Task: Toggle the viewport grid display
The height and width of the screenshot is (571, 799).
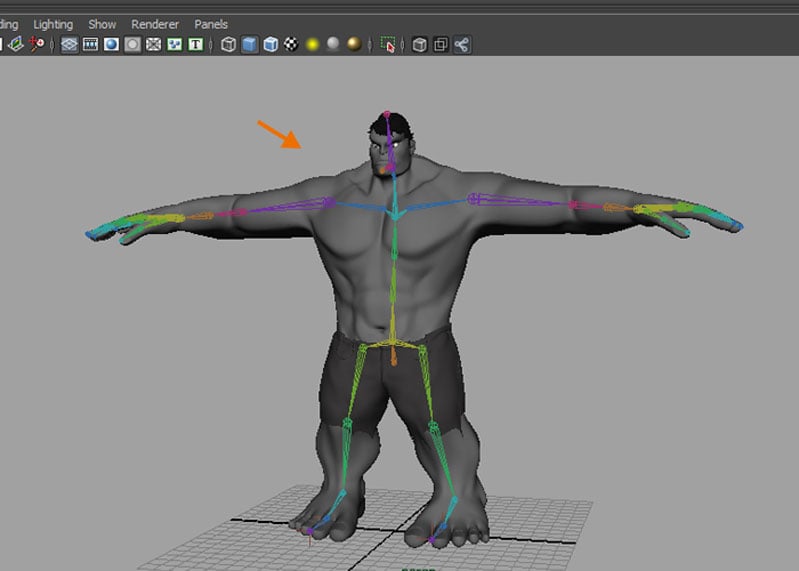Action: coord(69,44)
